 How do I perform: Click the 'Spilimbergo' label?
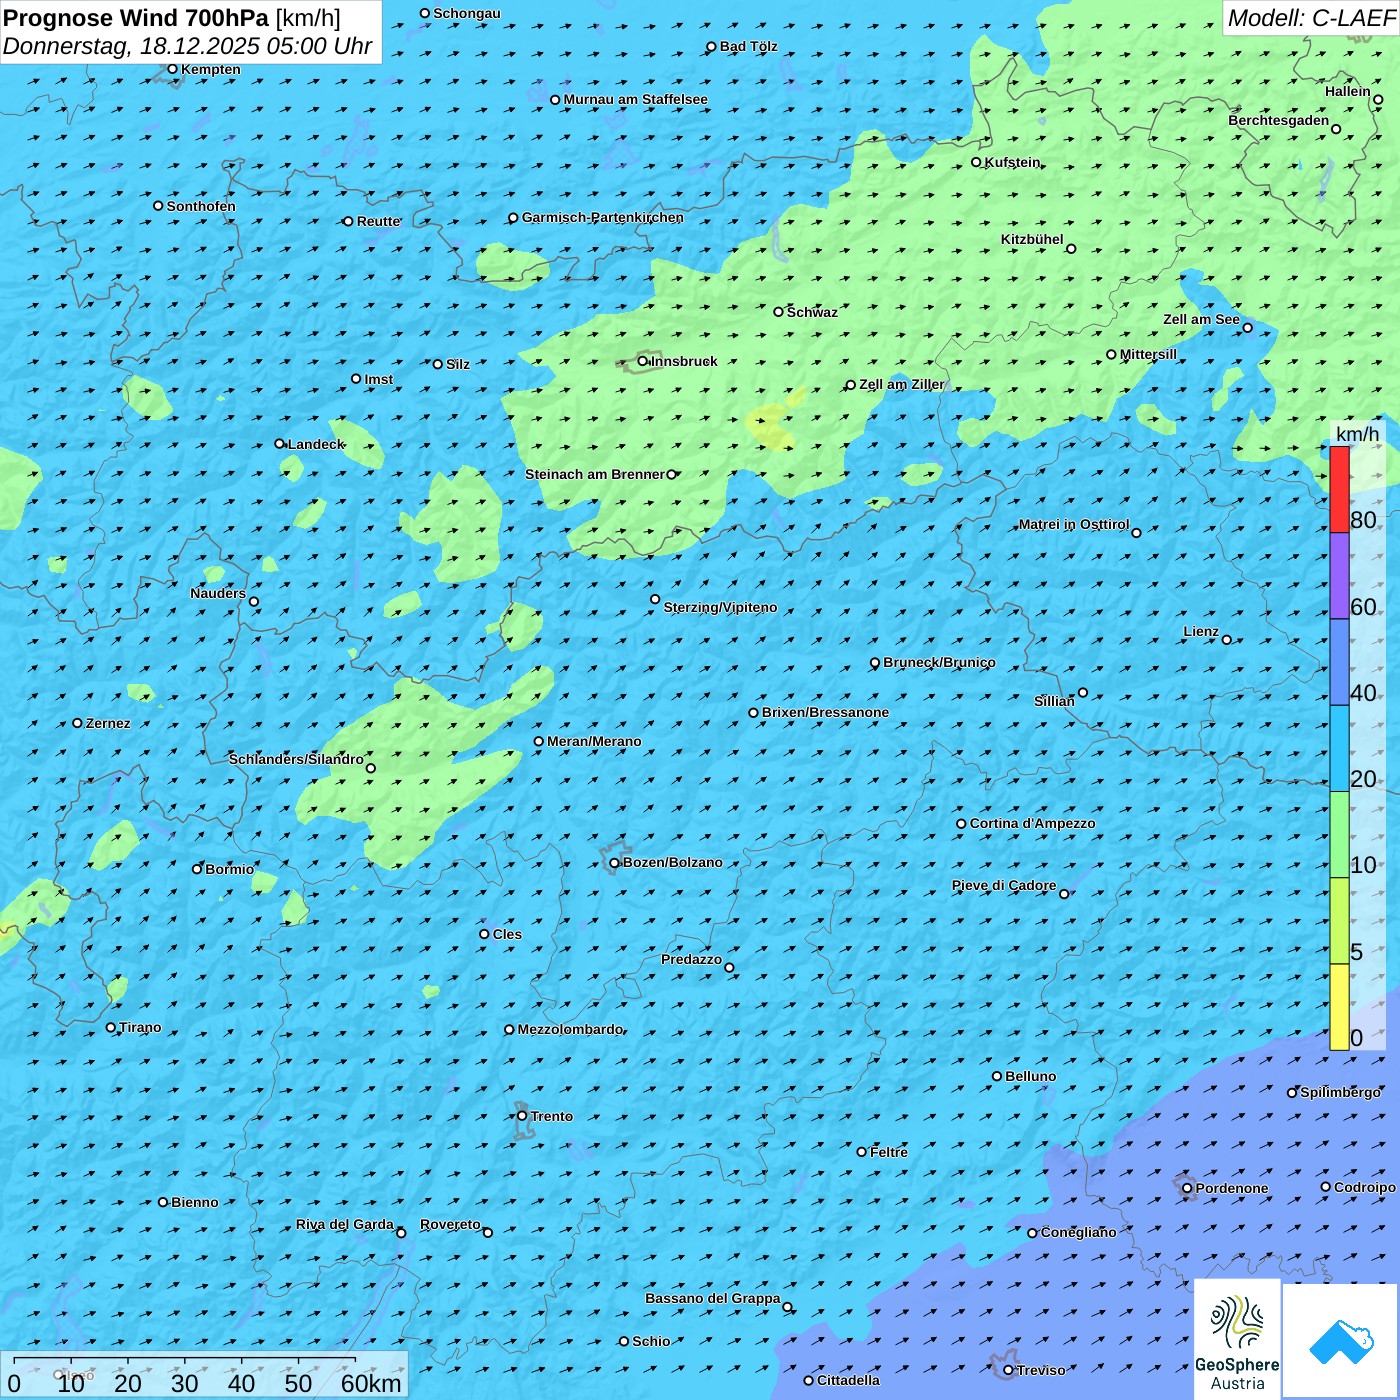pyautogui.click(x=1340, y=1092)
